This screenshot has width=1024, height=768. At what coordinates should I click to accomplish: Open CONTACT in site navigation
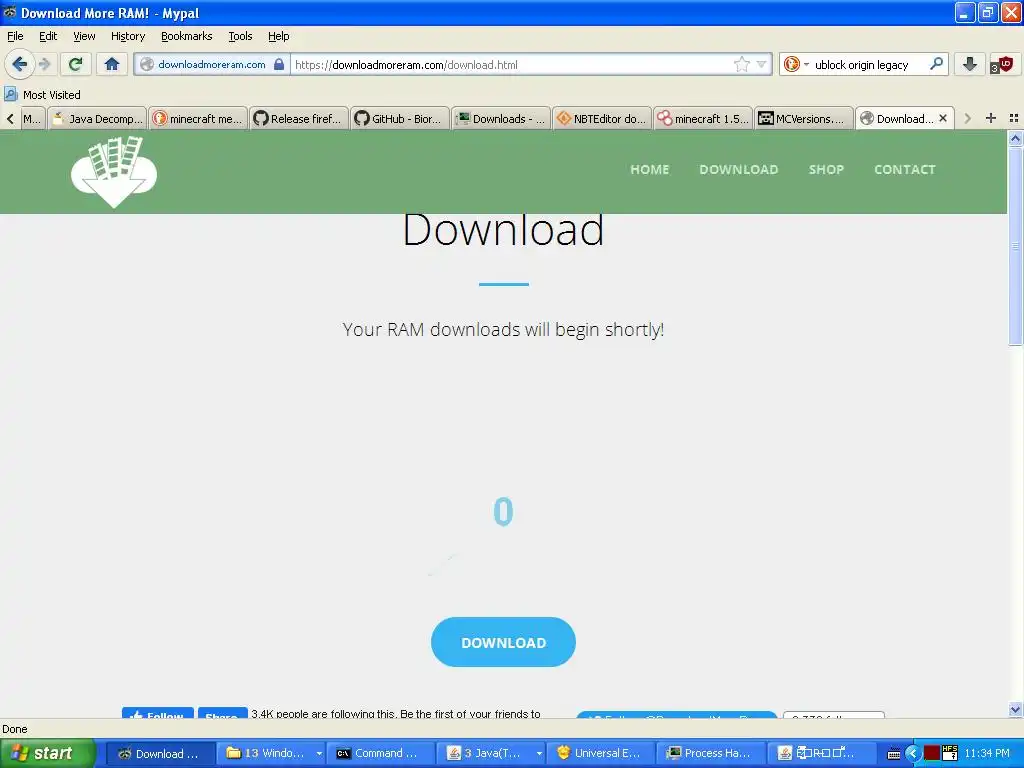[x=904, y=169]
